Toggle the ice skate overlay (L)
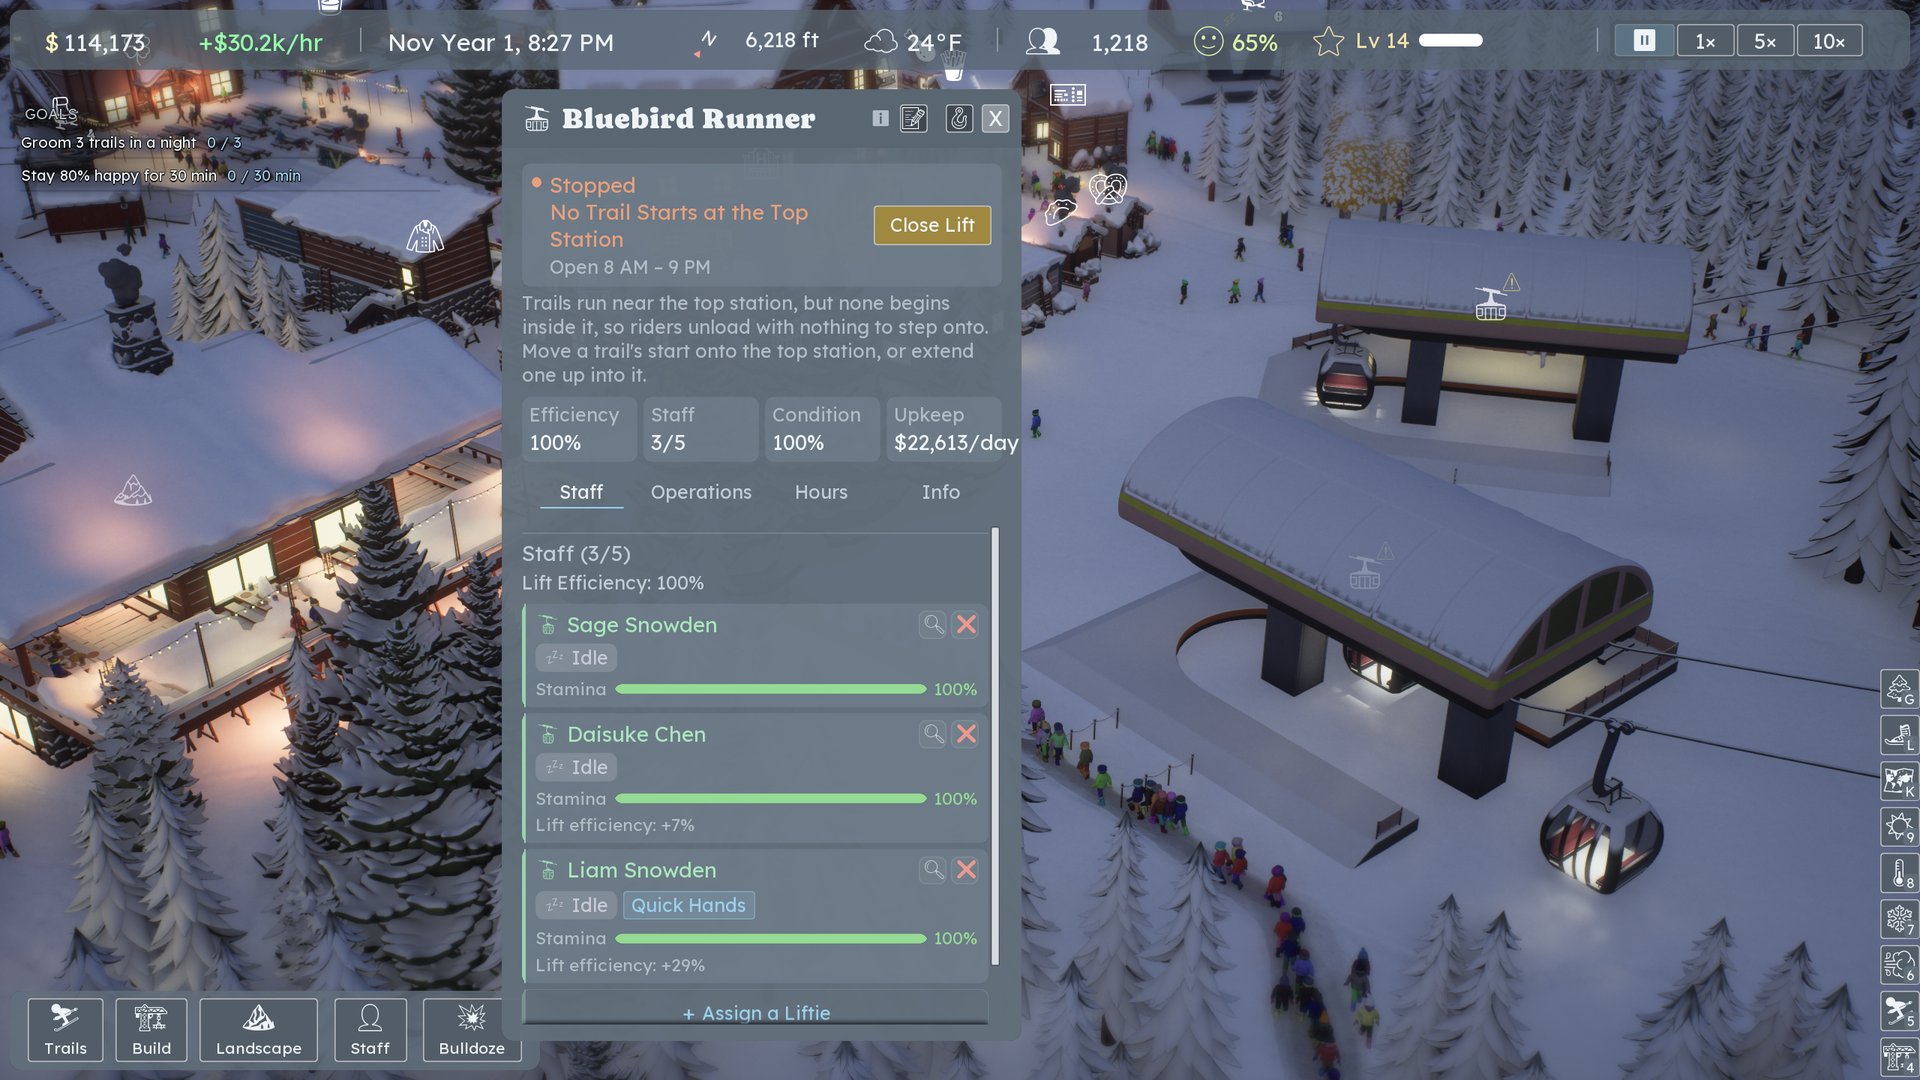The height and width of the screenshot is (1080, 1920). pos(1899,735)
